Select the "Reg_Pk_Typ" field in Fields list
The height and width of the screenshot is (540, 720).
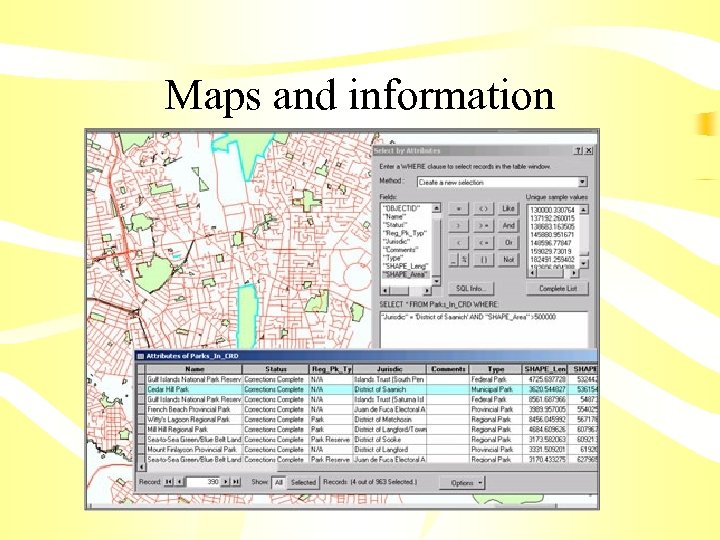coord(406,233)
